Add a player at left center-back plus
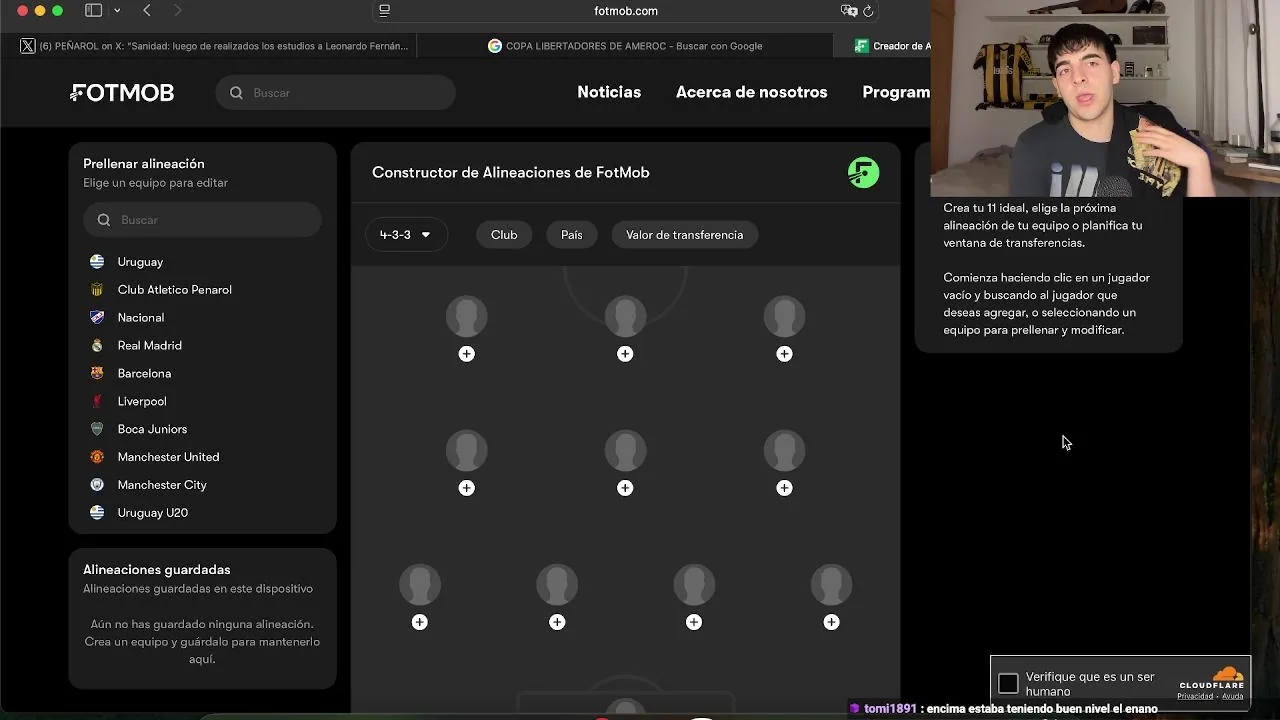1280x720 pixels. 557,622
